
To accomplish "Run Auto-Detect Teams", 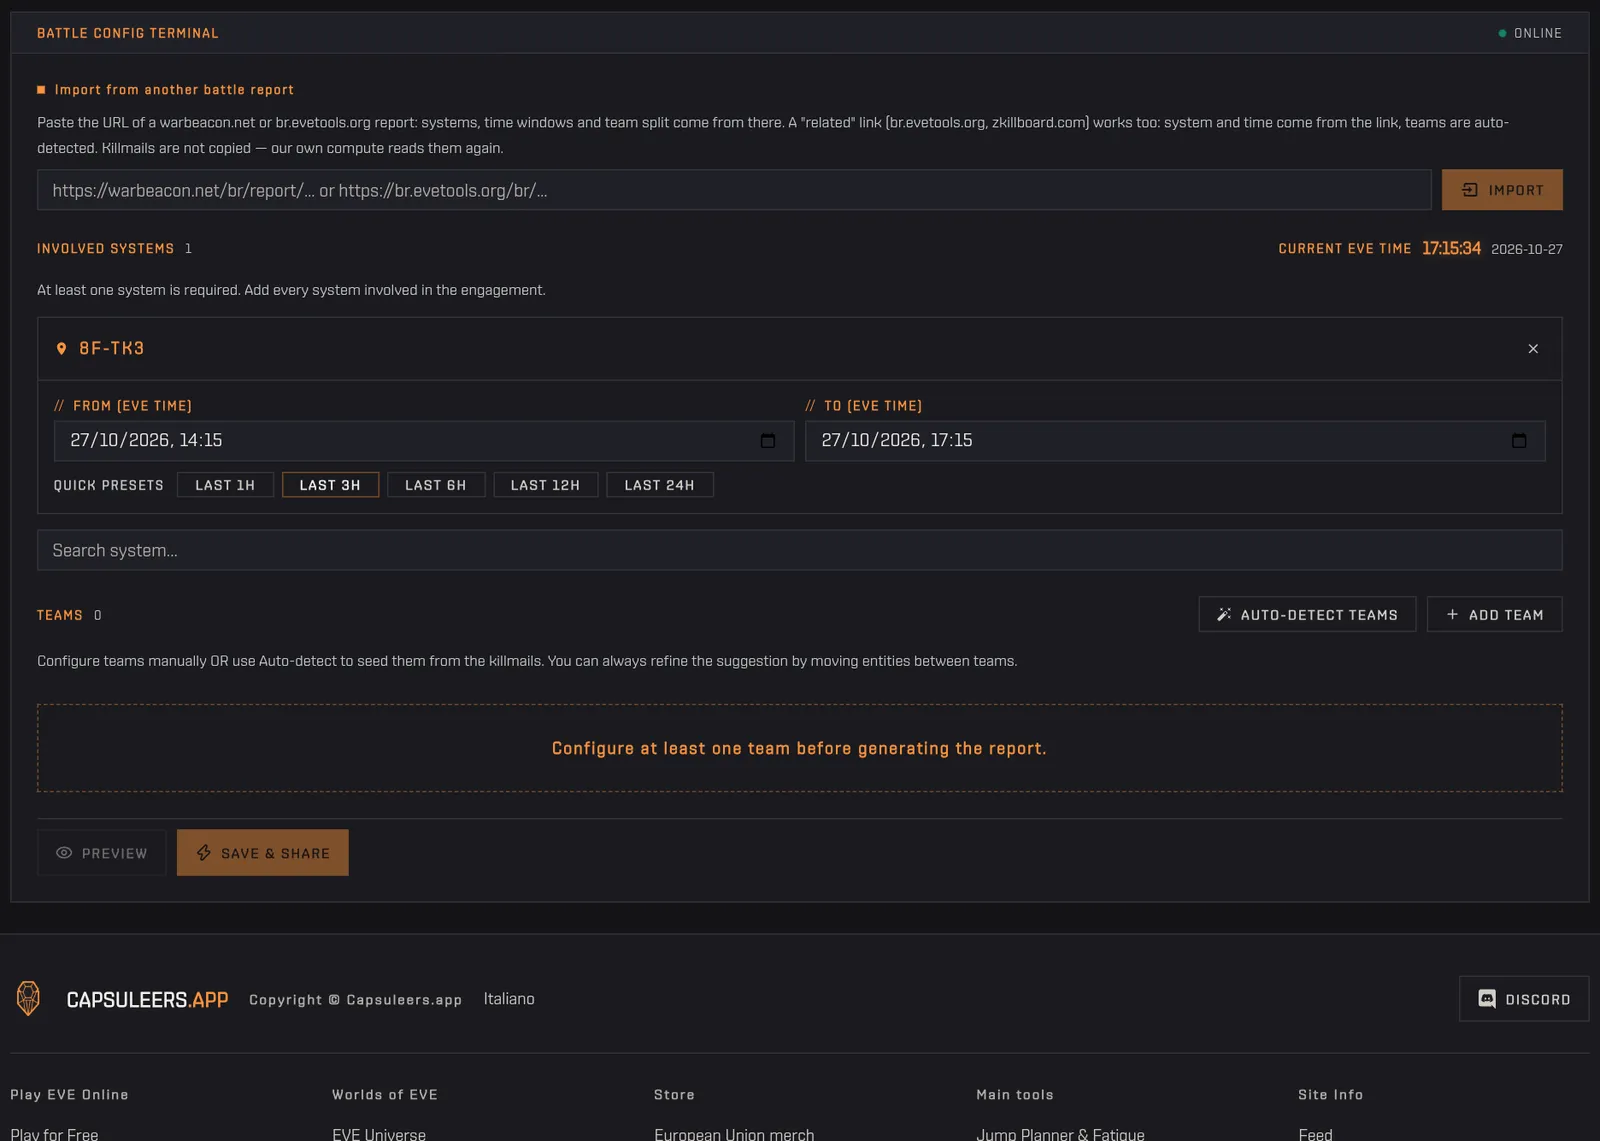I will pos(1307,615).
